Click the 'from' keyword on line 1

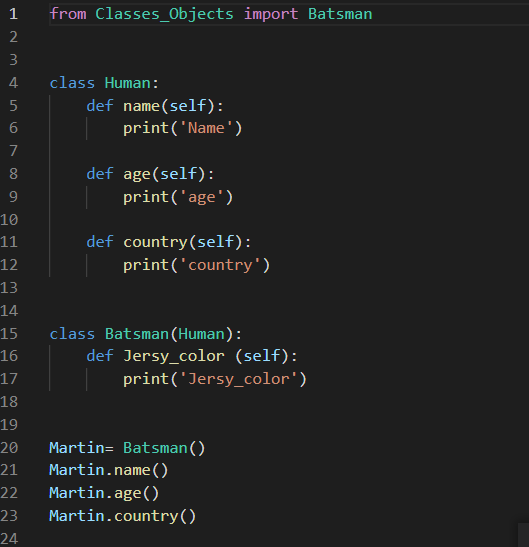tap(68, 14)
